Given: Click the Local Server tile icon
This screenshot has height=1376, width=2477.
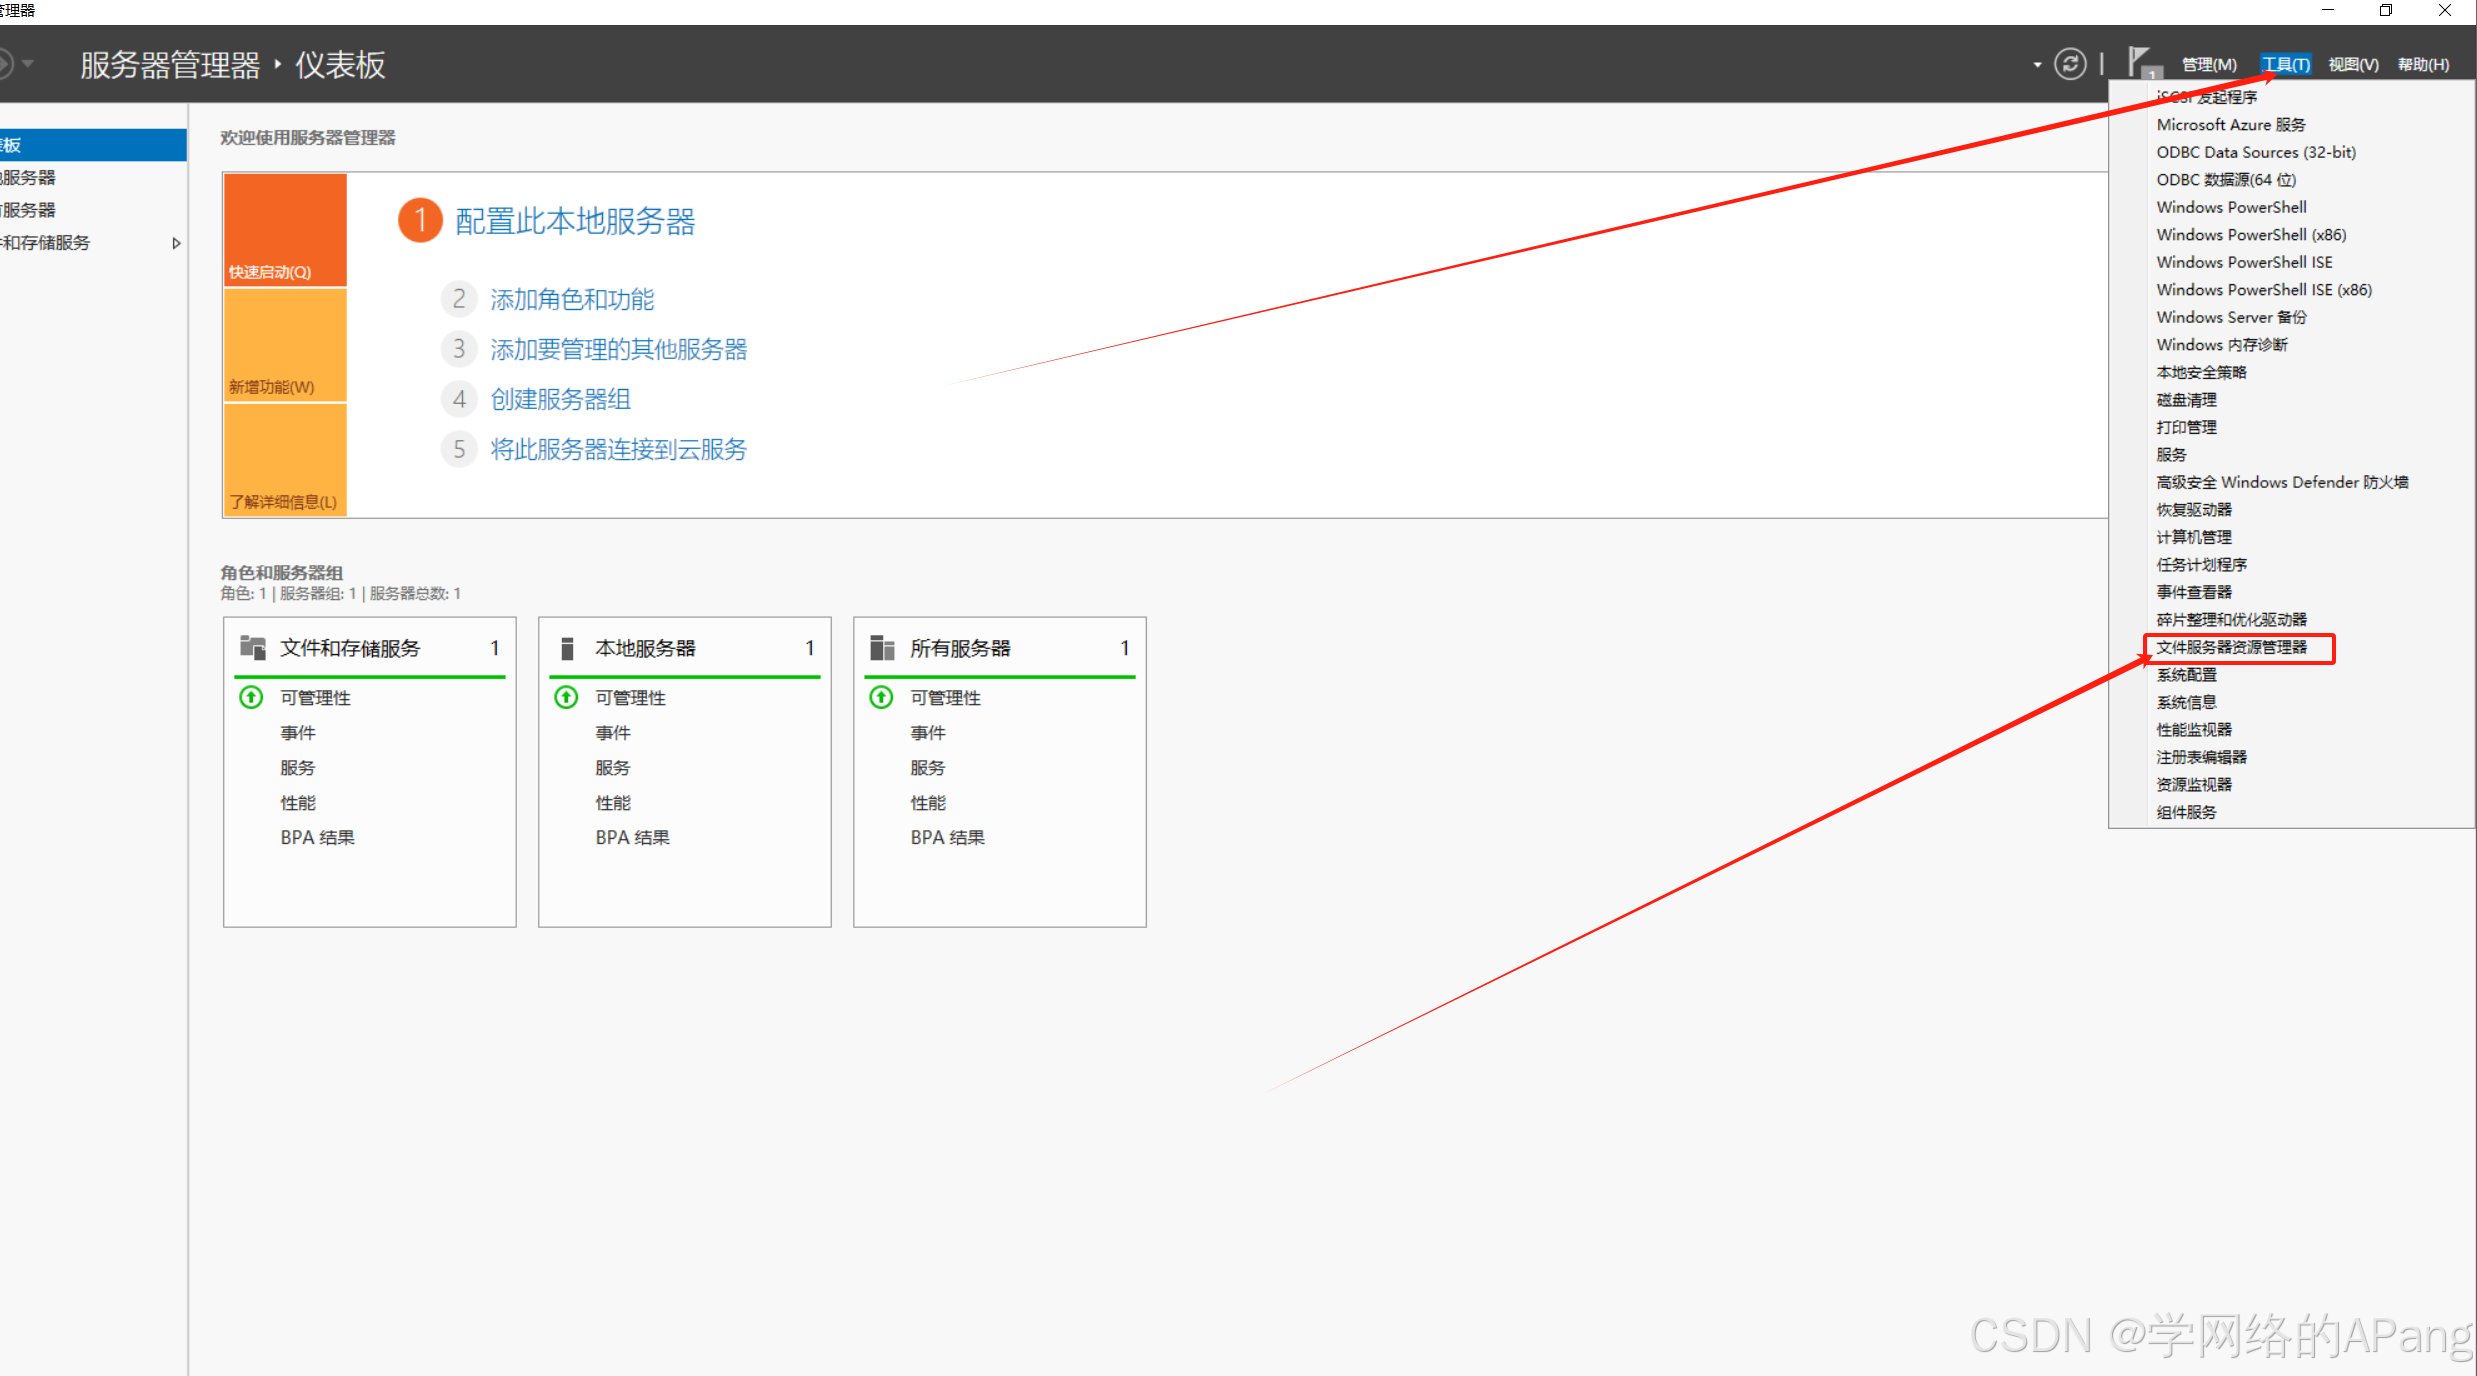Looking at the screenshot, I should [x=567, y=648].
